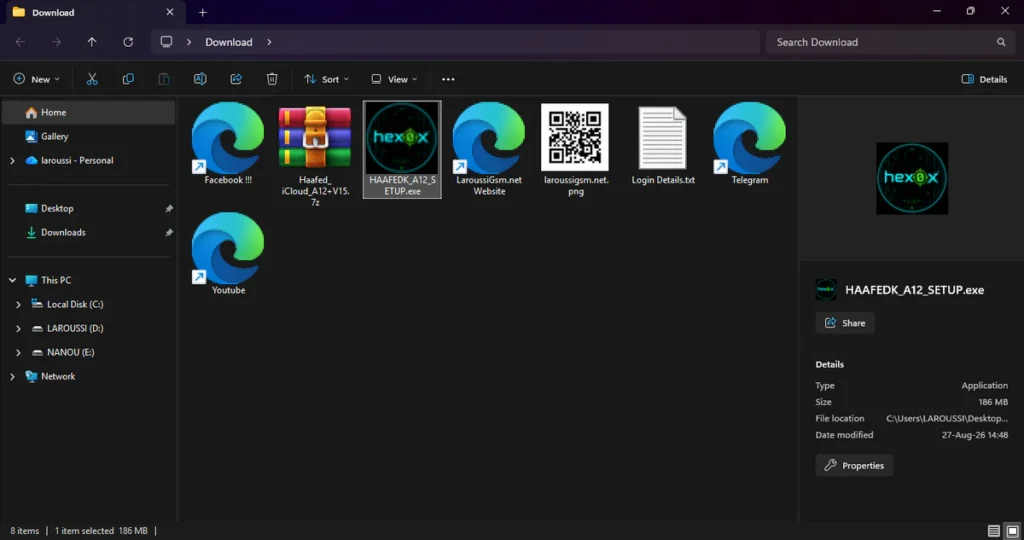Expand Local Disk (C:) node
This screenshot has width=1024, height=540.
pyautogui.click(x=18, y=304)
